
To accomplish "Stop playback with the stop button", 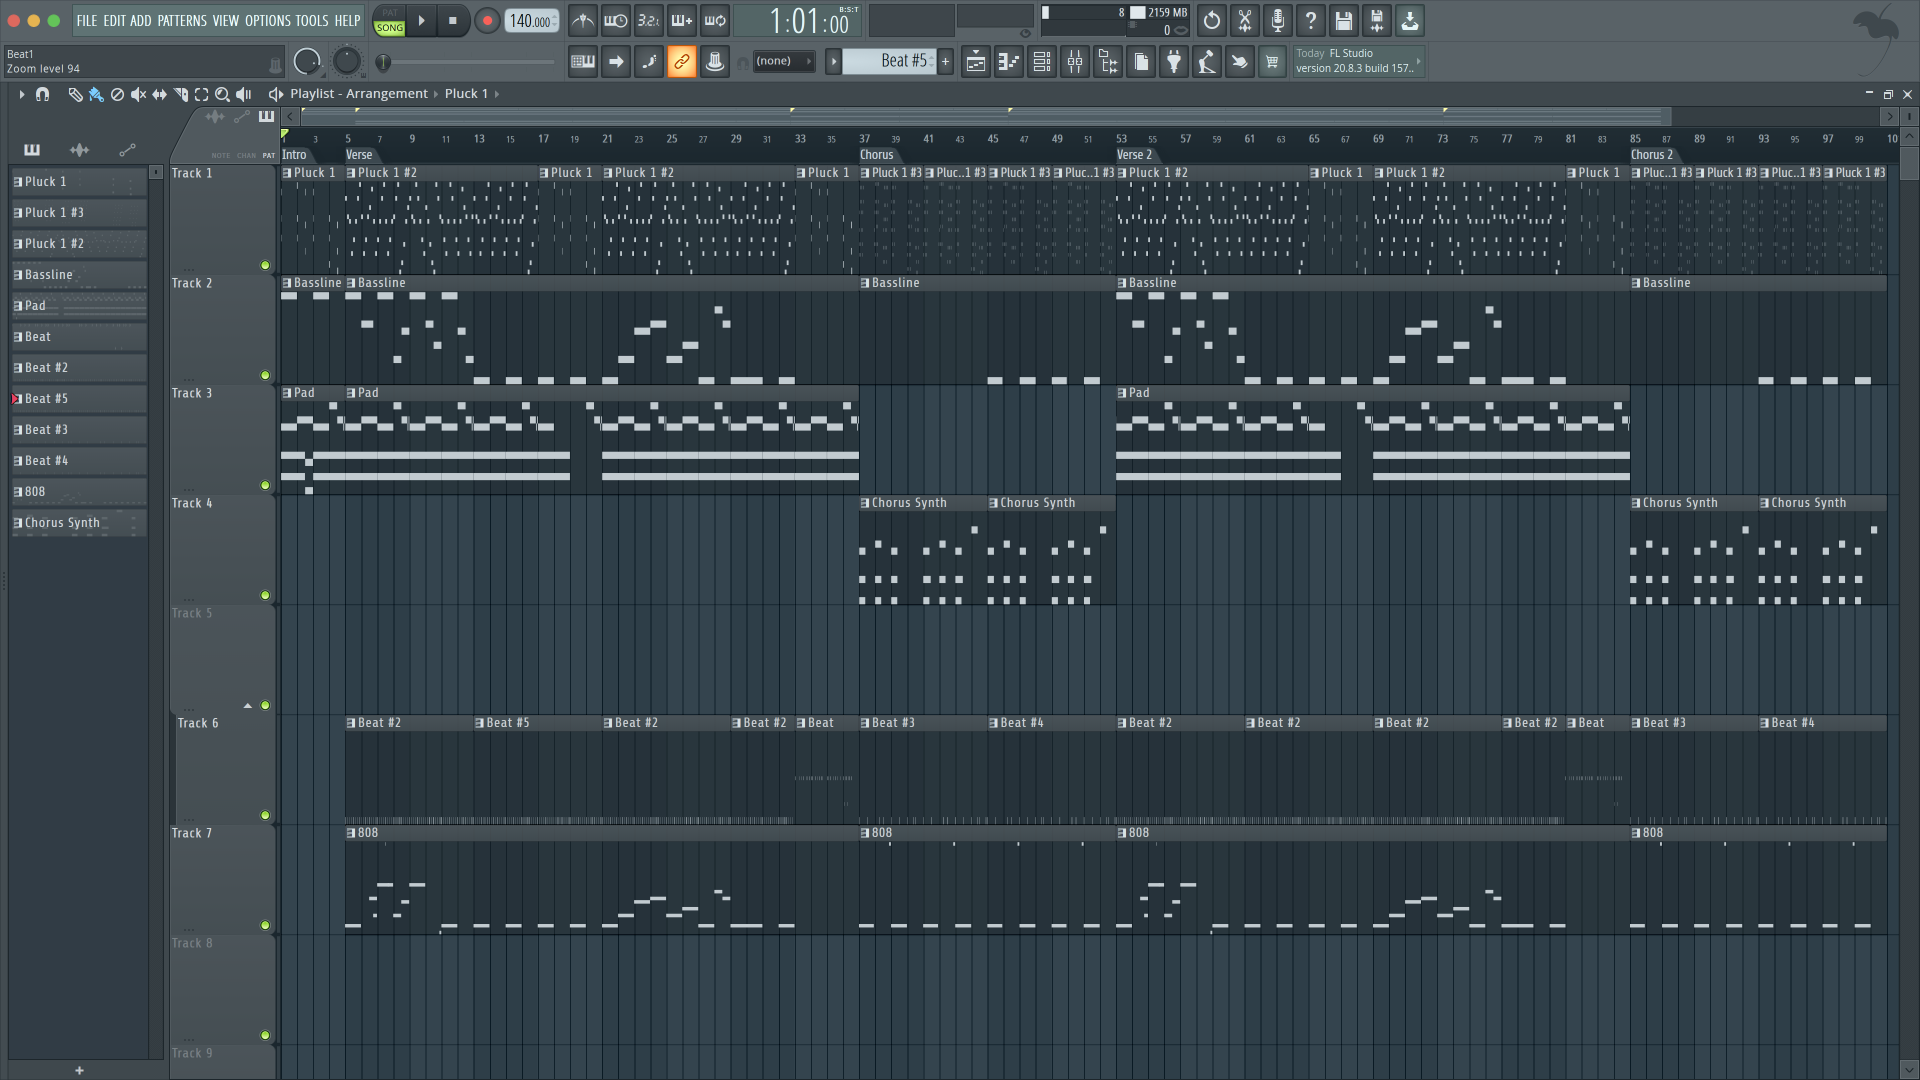I will (453, 21).
